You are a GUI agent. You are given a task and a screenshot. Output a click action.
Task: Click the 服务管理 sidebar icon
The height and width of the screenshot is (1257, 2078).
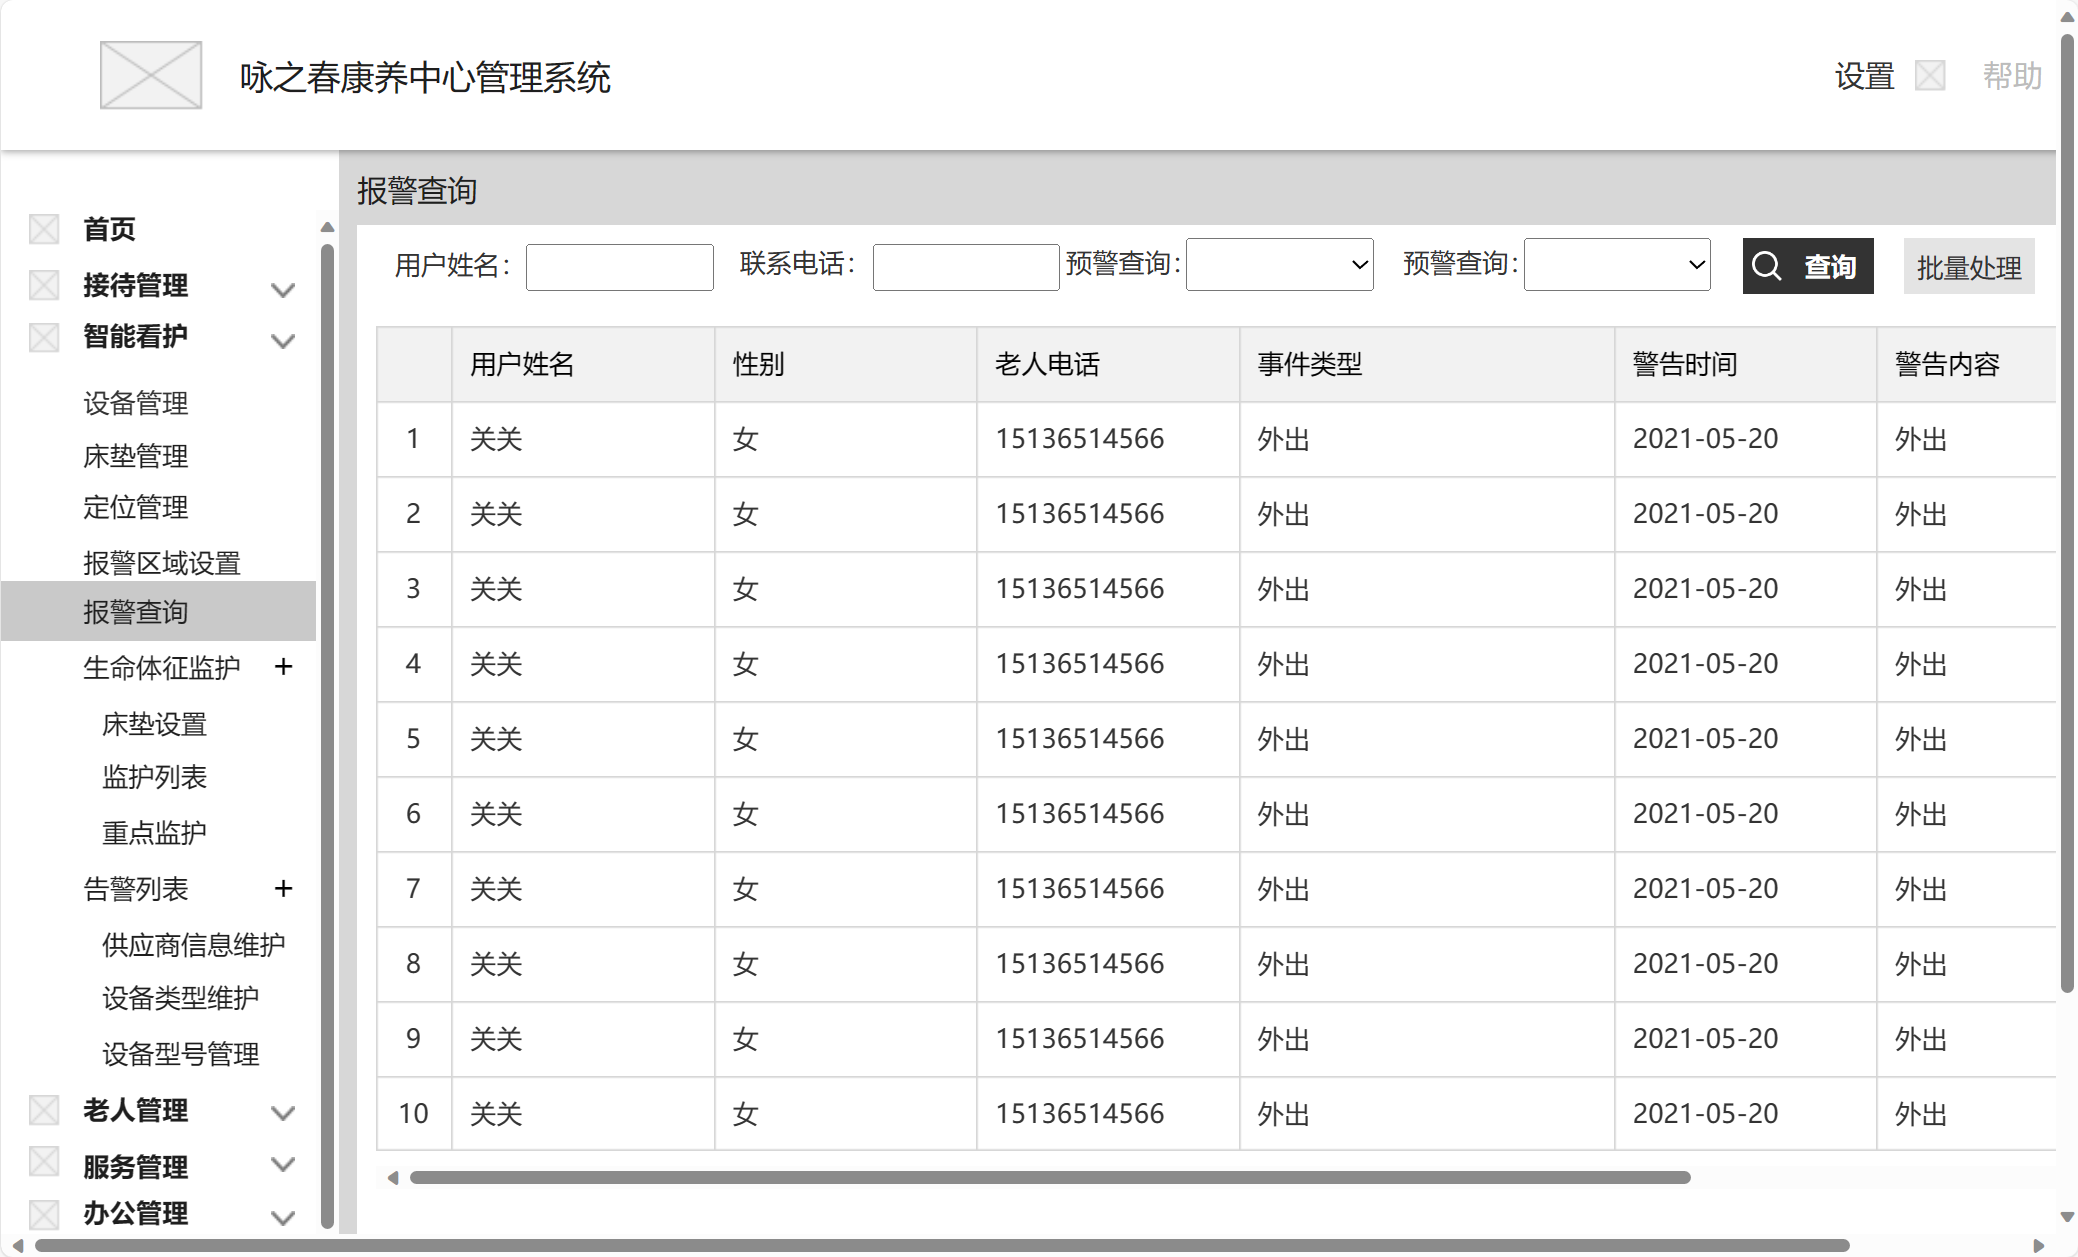[x=44, y=1162]
